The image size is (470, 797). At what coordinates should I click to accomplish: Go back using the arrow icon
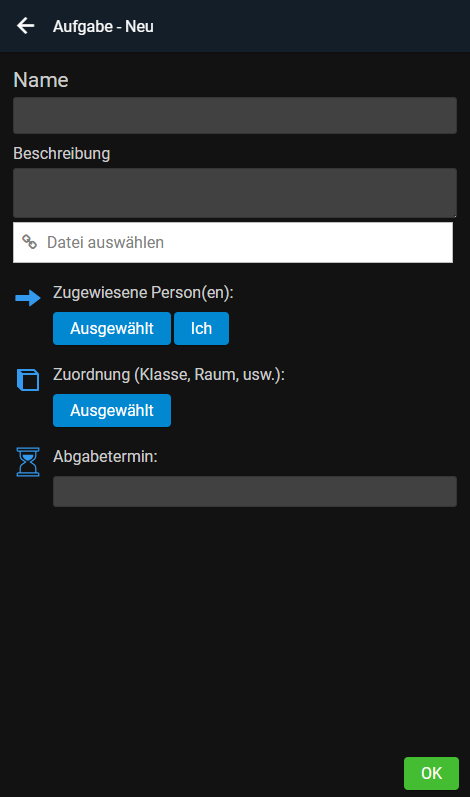(x=25, y=25)
